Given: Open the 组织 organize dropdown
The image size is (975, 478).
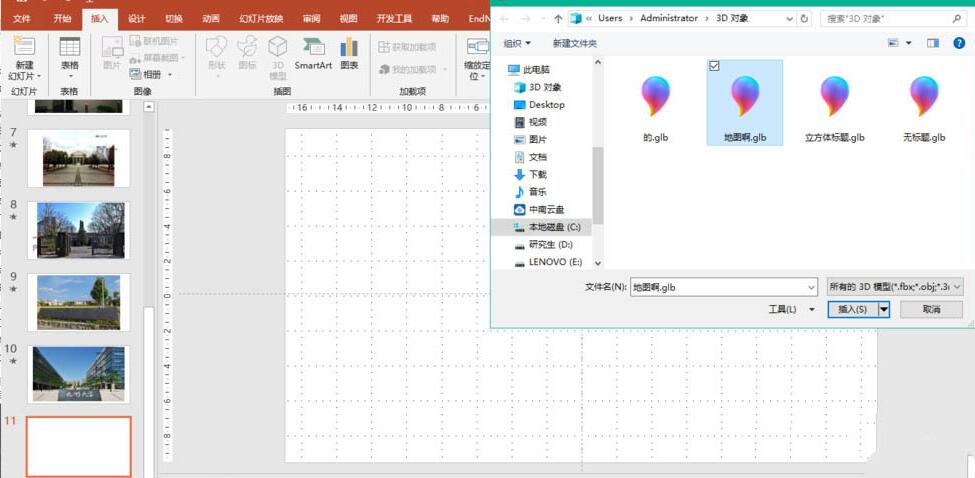Looking at the screenshot, I should coord(516,43).
